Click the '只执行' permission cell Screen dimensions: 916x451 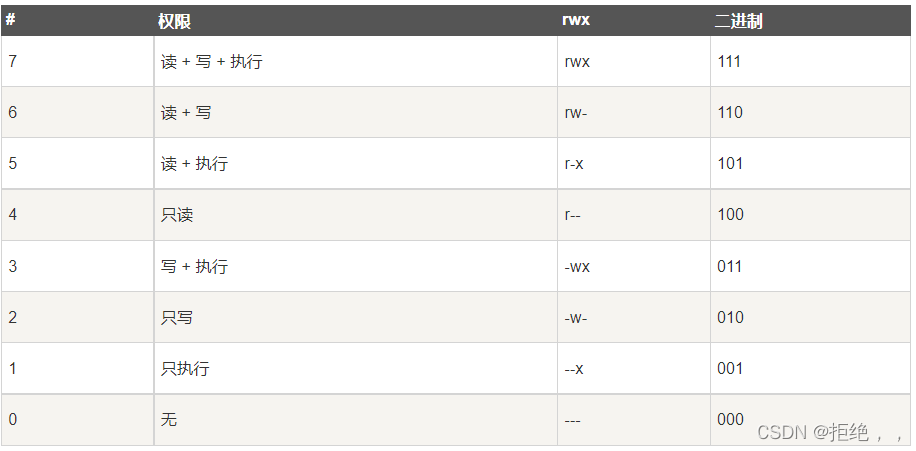(185, 369)
